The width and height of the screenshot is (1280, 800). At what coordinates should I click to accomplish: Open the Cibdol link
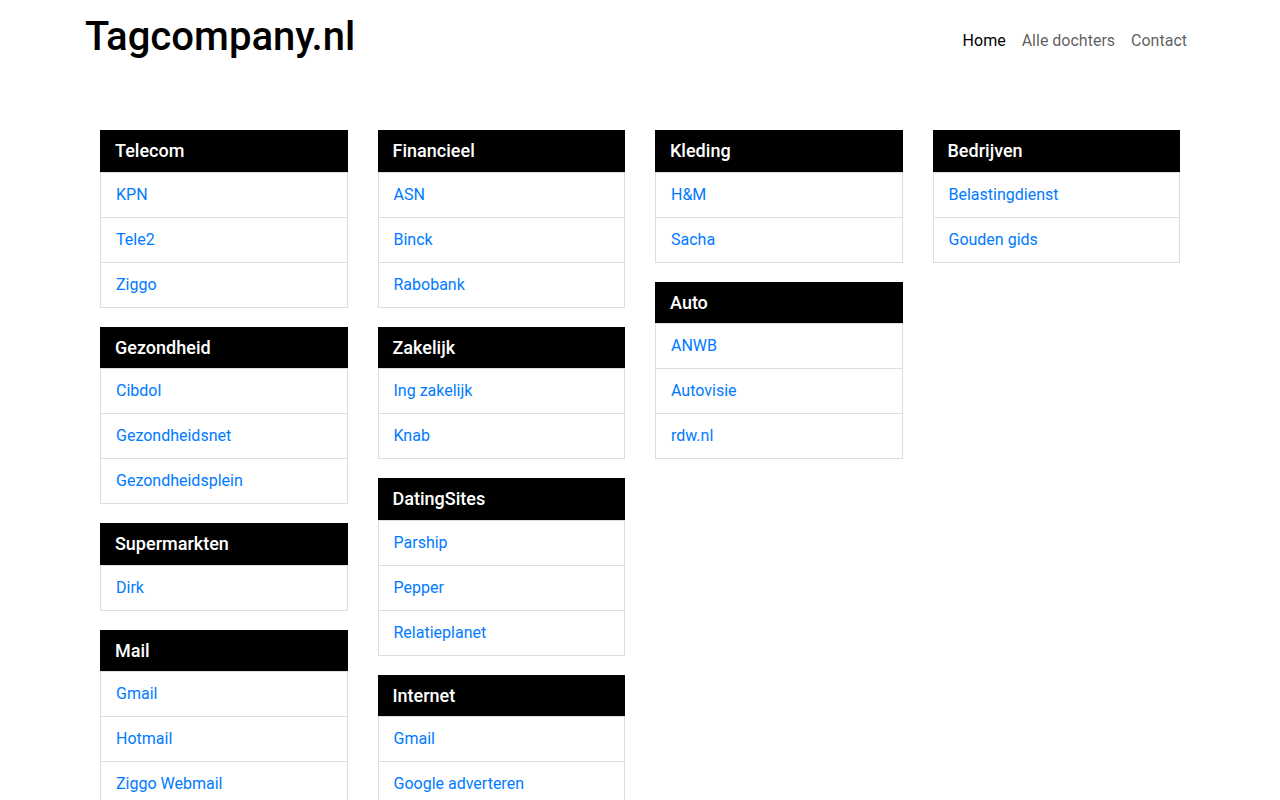click(x=139, y=390)
